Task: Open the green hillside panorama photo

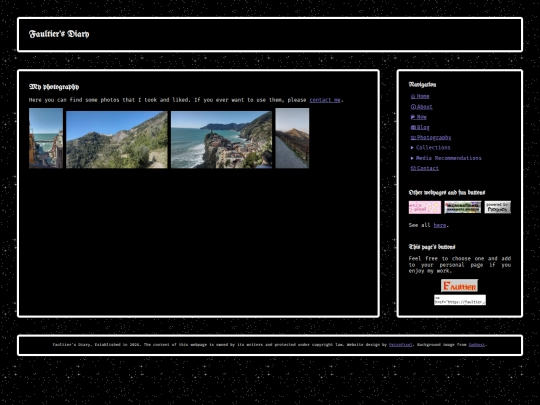Action: [117, 139]
